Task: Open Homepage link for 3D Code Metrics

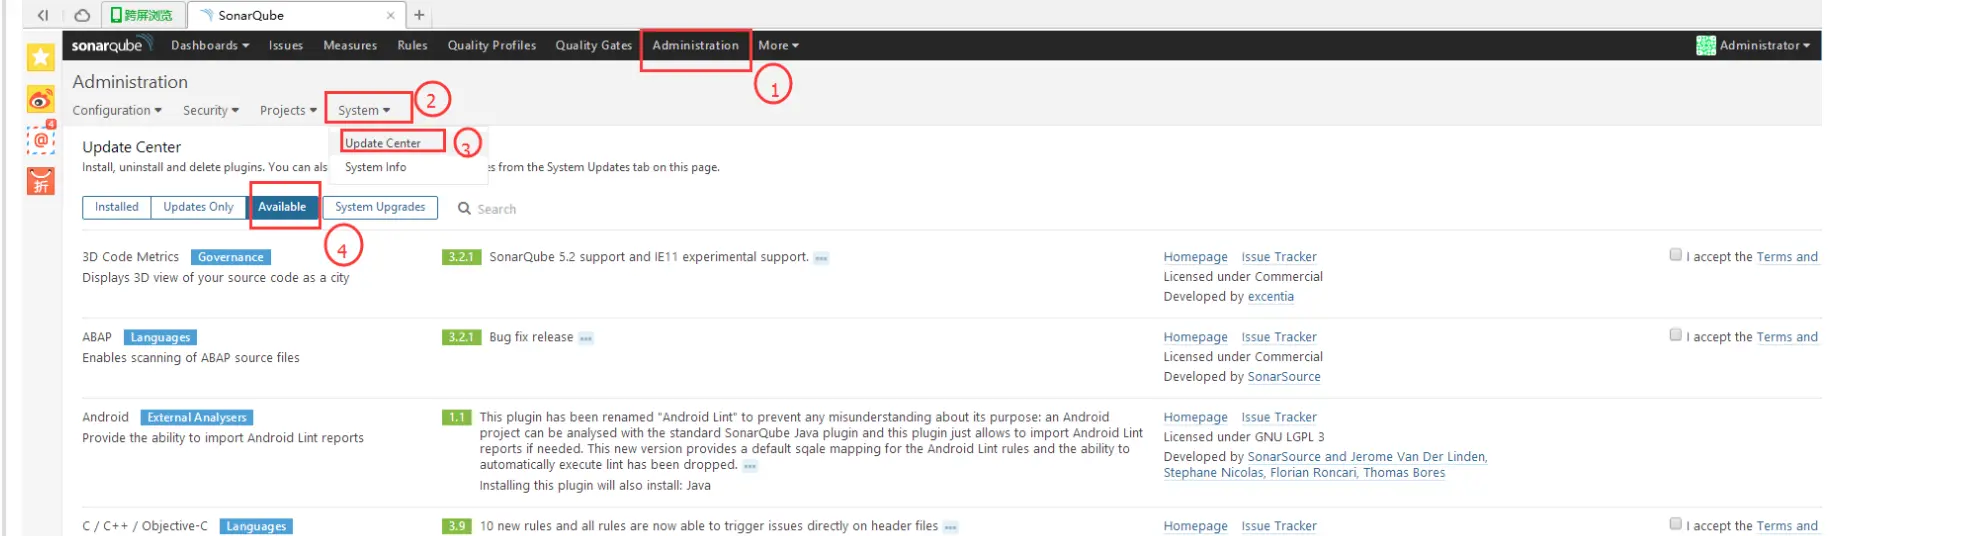Action: [x=1195, y=257]
